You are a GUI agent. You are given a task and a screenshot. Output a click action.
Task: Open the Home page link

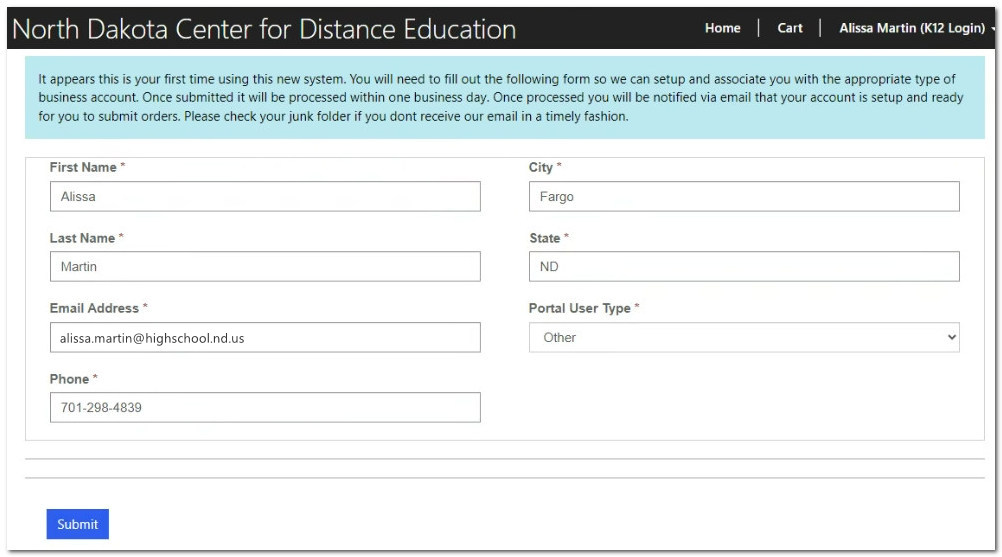coord(722,28)
